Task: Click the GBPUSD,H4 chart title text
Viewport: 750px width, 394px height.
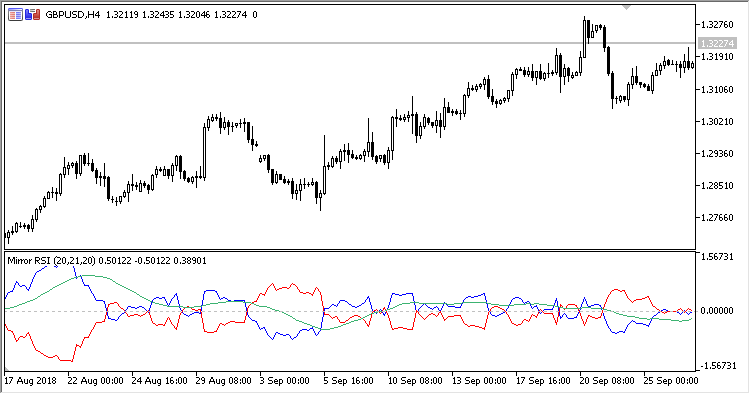Action: pyautogui.click(x=73, y=15)
